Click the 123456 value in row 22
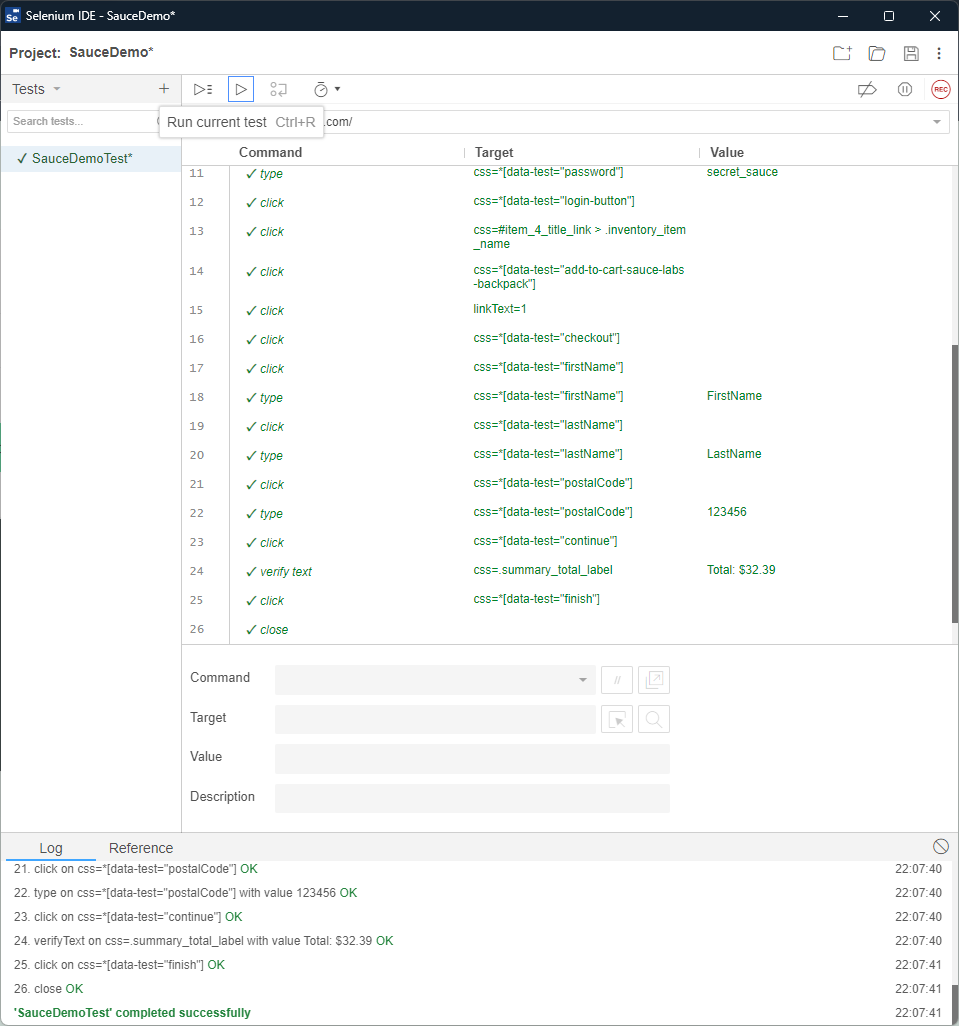The image size is (959, 1026). click(727, 512)
